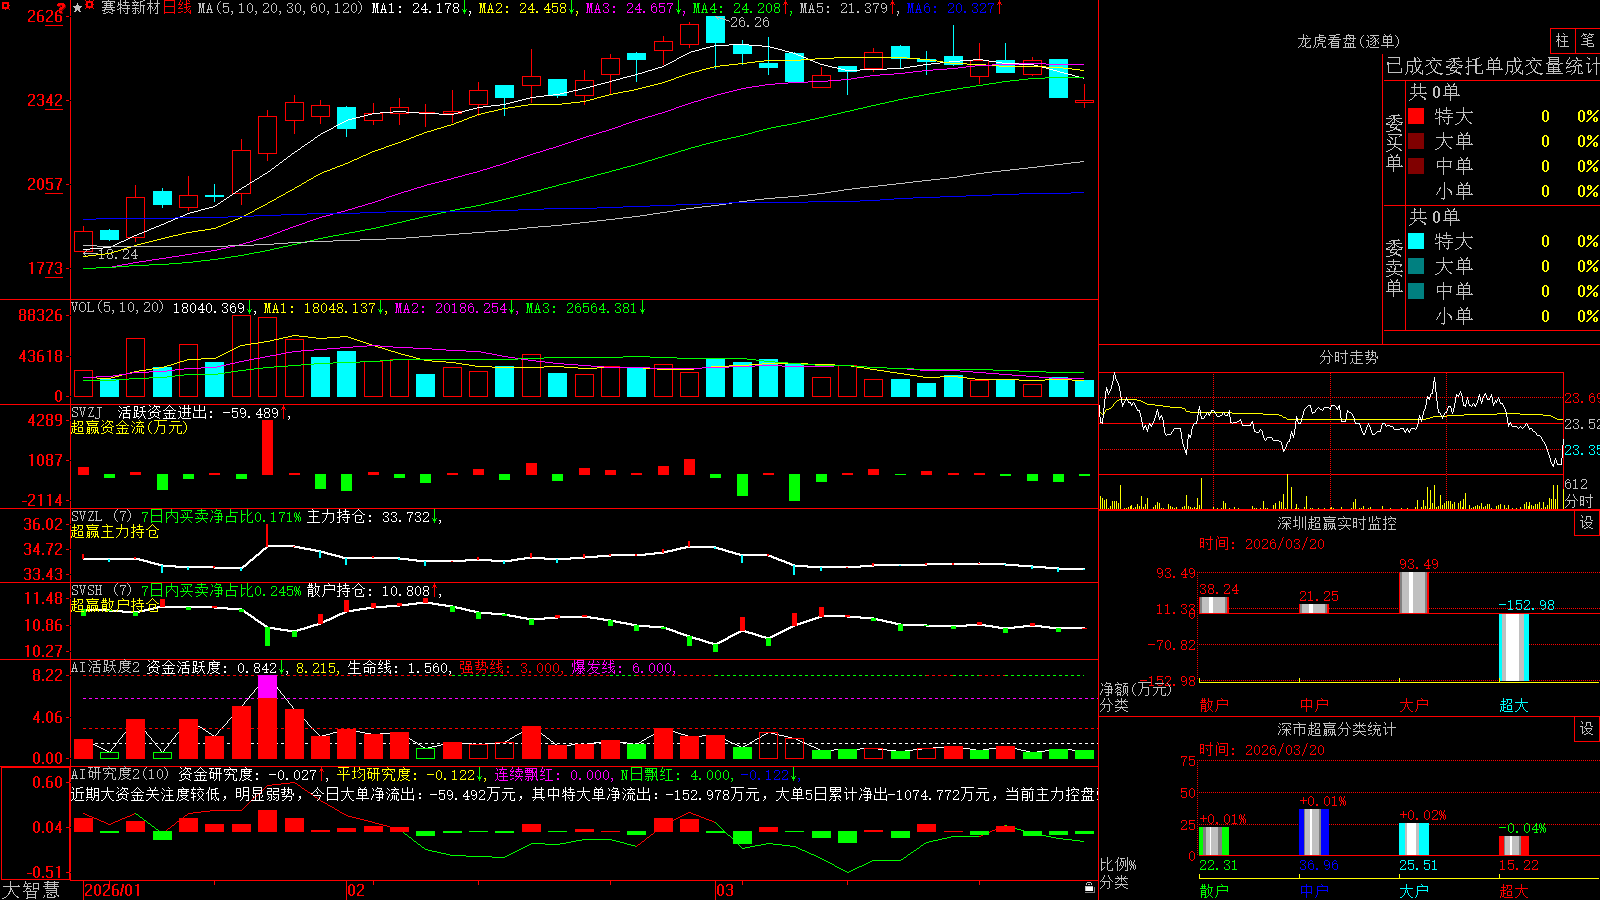The image size is (1600, 900).
Task: Click the 分时走势 panel title
Action: tap(1348, 357)
